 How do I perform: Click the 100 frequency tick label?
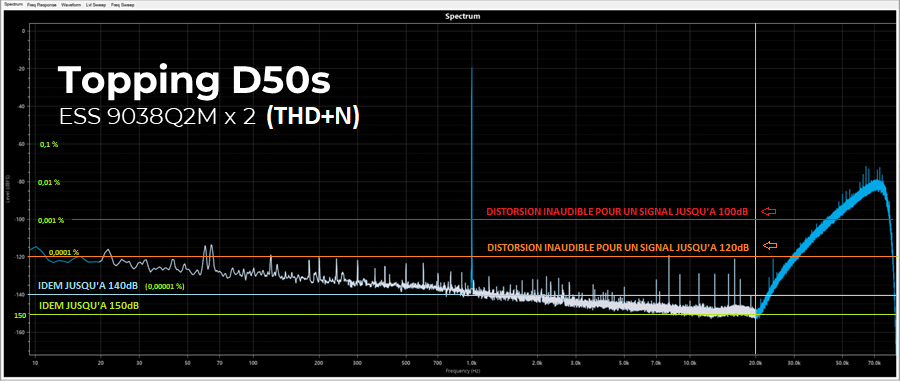point(254,364)
